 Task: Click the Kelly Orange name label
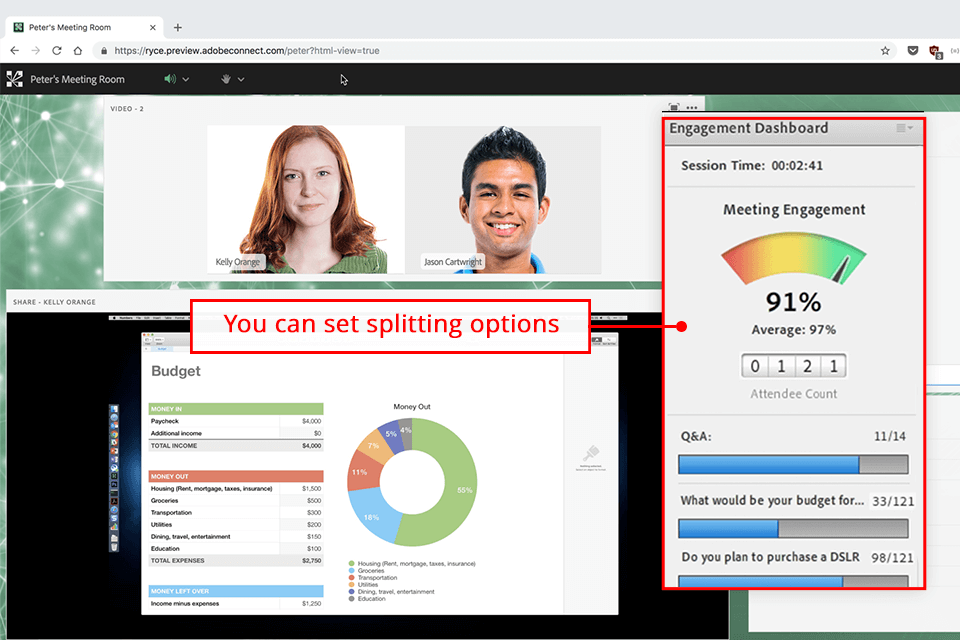click(238, 262)
